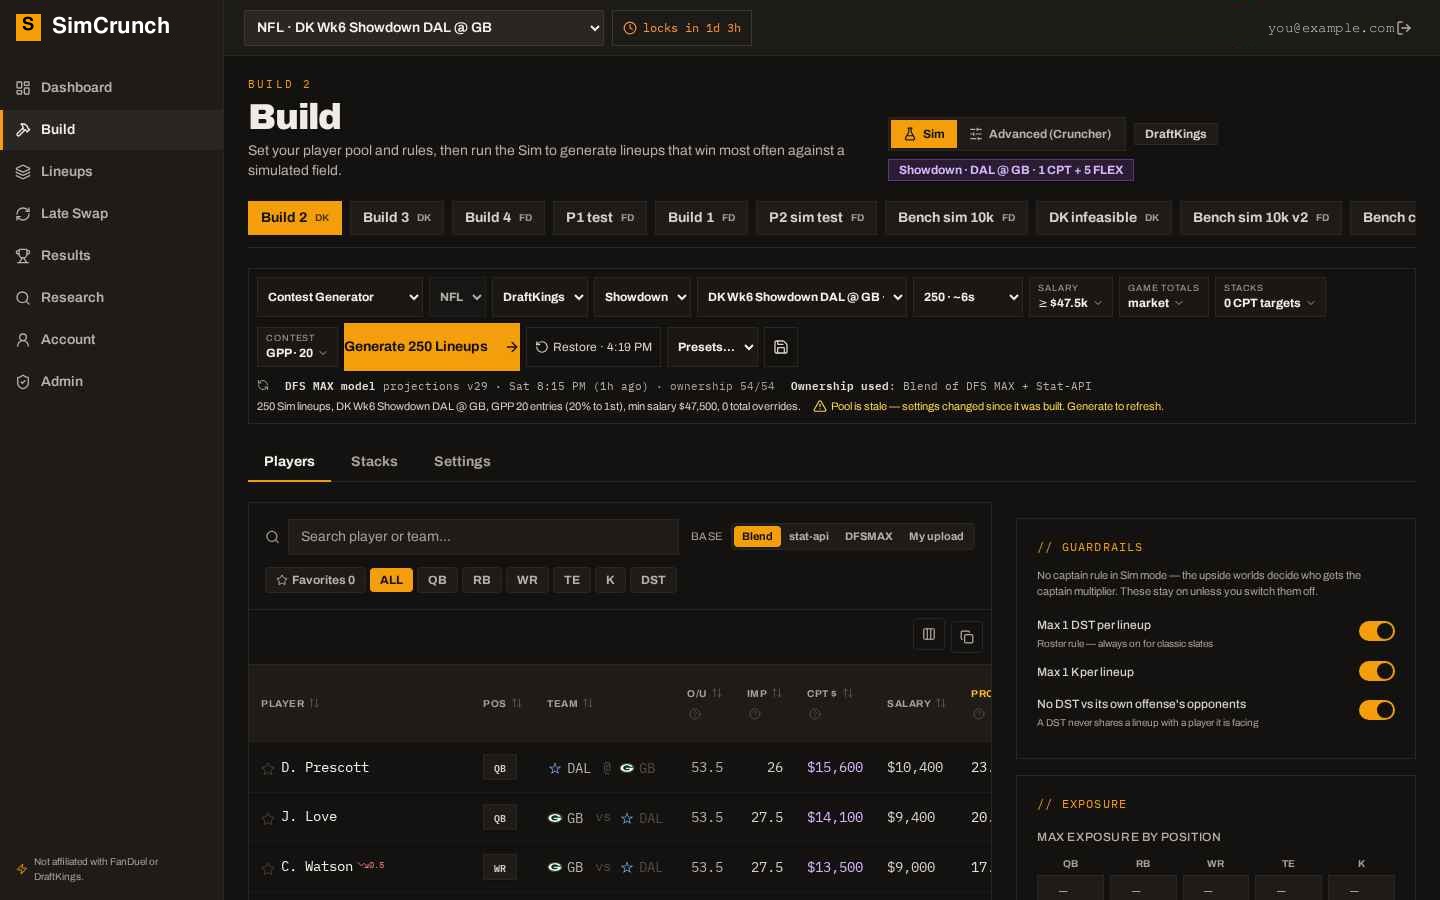Select stat-api as base projection

808,537
